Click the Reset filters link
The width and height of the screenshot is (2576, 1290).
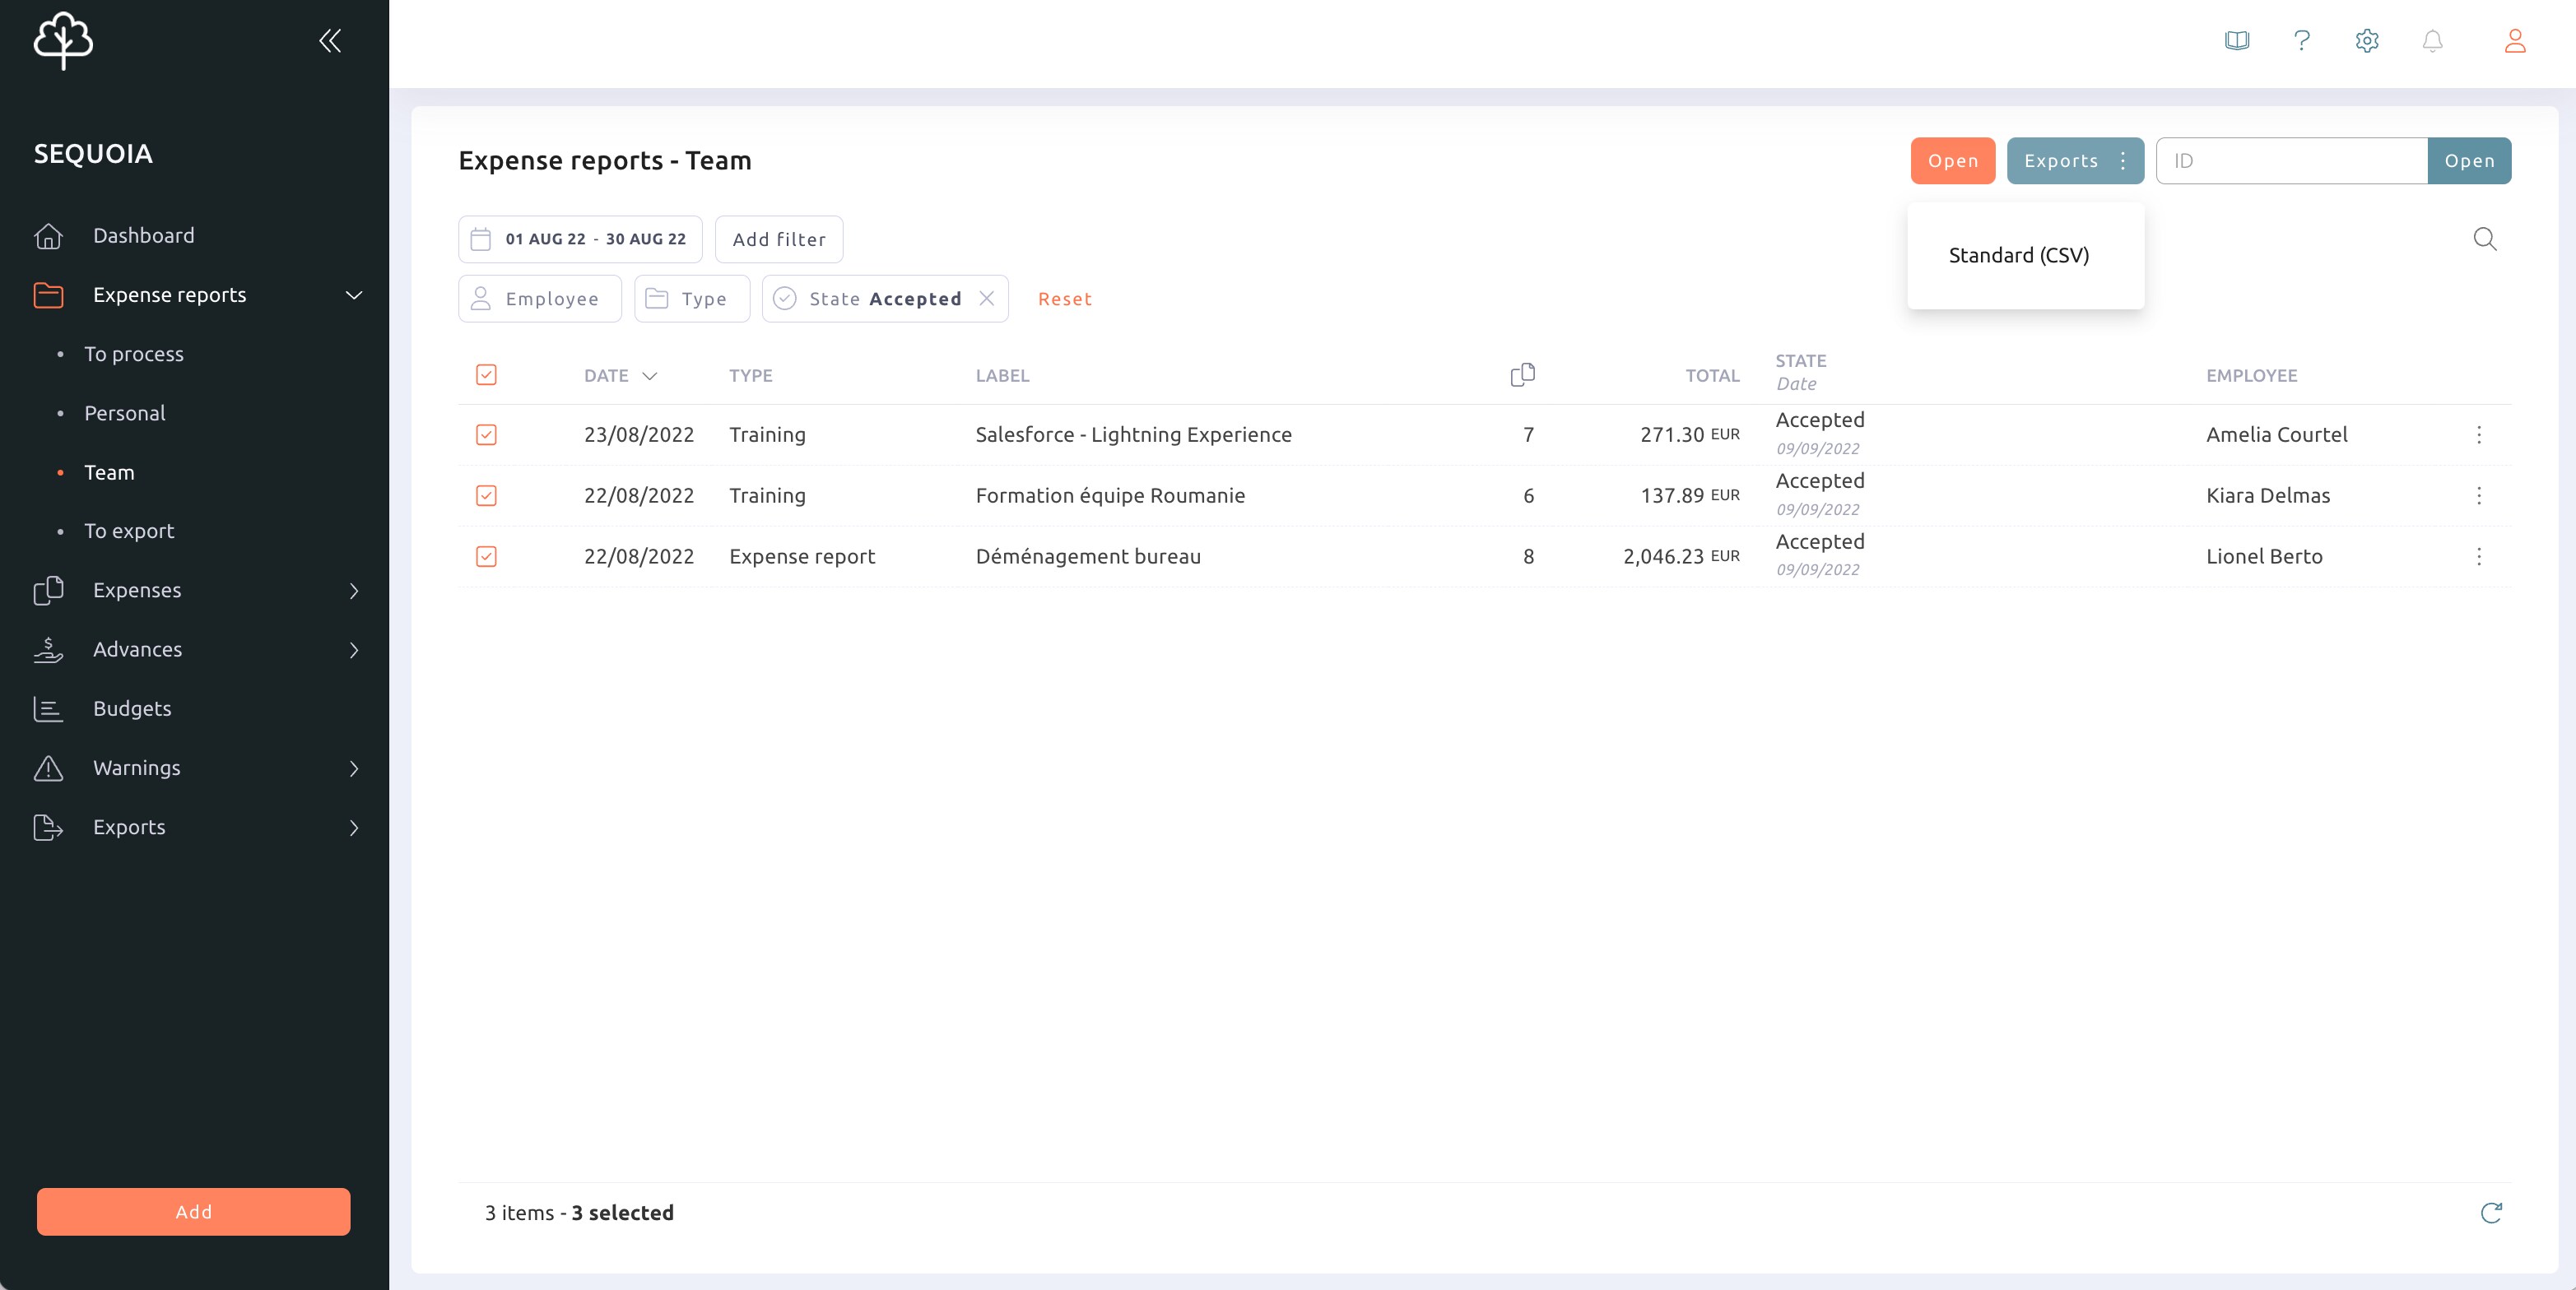click(x=1064, y=299)
